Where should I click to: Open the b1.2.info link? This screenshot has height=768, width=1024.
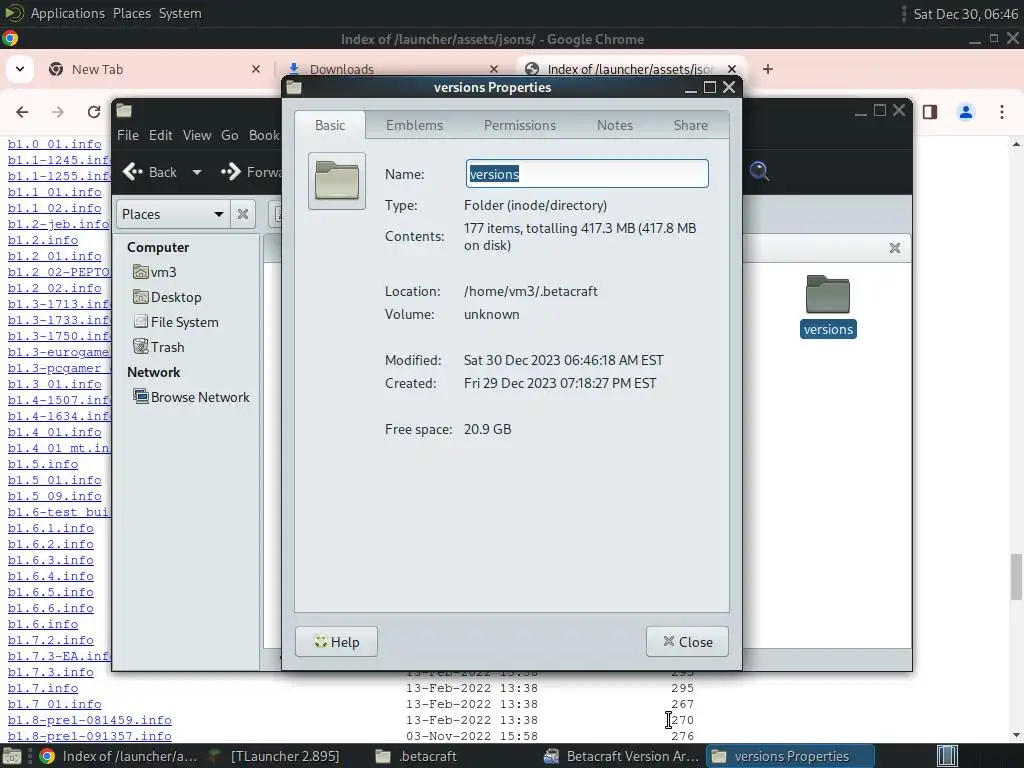tap(43, 240)
